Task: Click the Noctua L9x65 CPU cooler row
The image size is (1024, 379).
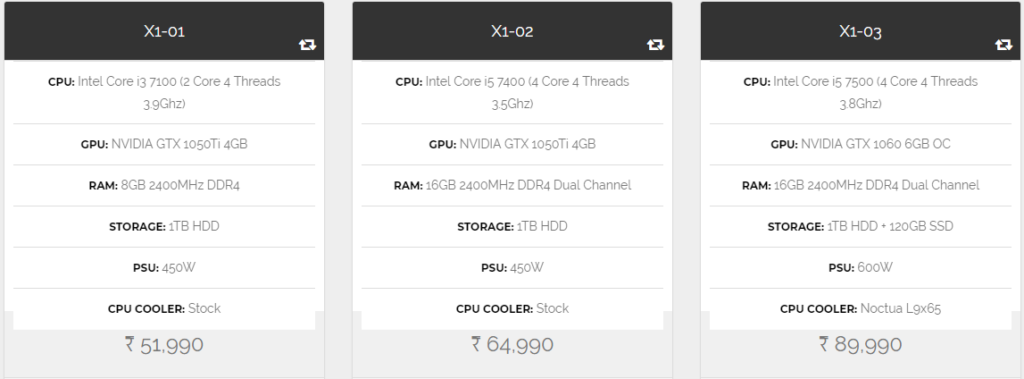Action: tap(860, 308)
